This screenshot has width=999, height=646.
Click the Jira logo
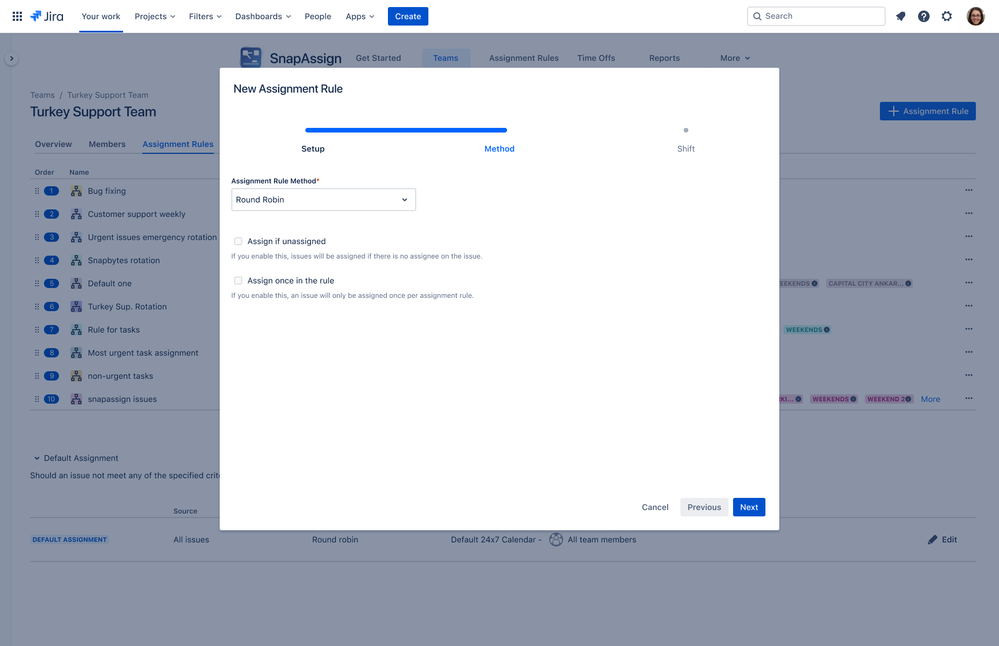[x=47, y=16]
